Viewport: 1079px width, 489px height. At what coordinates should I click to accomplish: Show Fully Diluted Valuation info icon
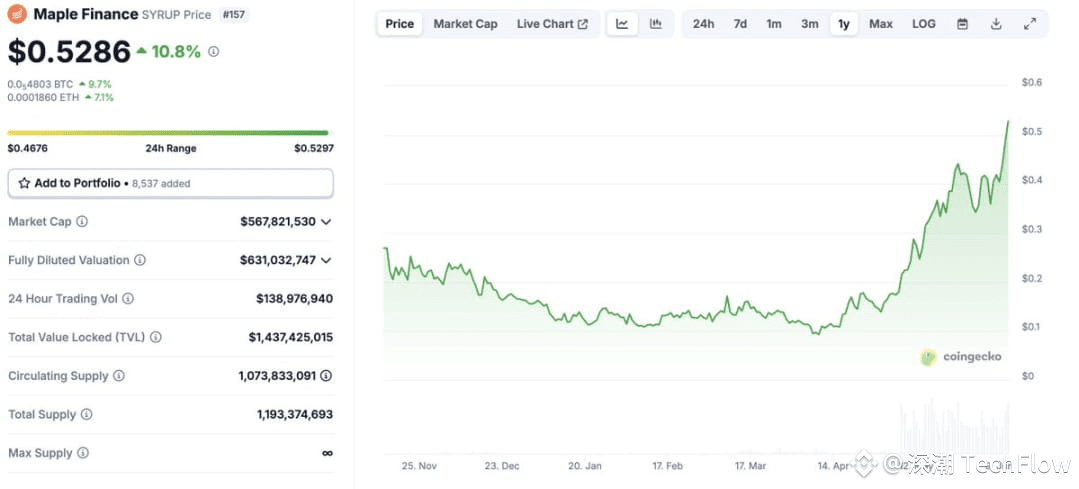click(x=140, y=260)
